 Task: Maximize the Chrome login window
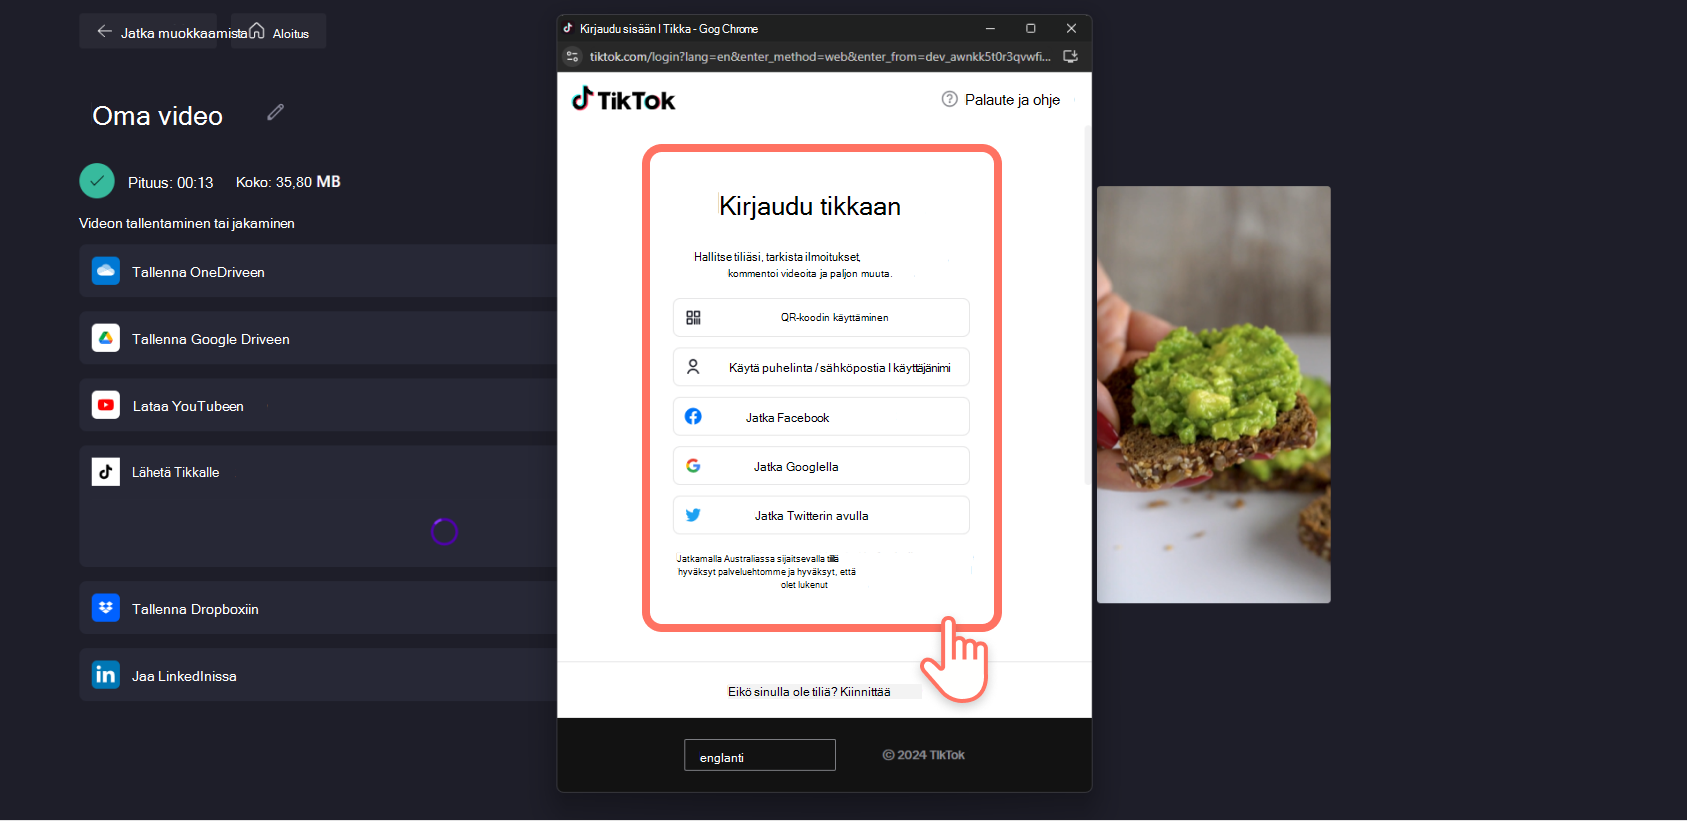(1031, 28)
